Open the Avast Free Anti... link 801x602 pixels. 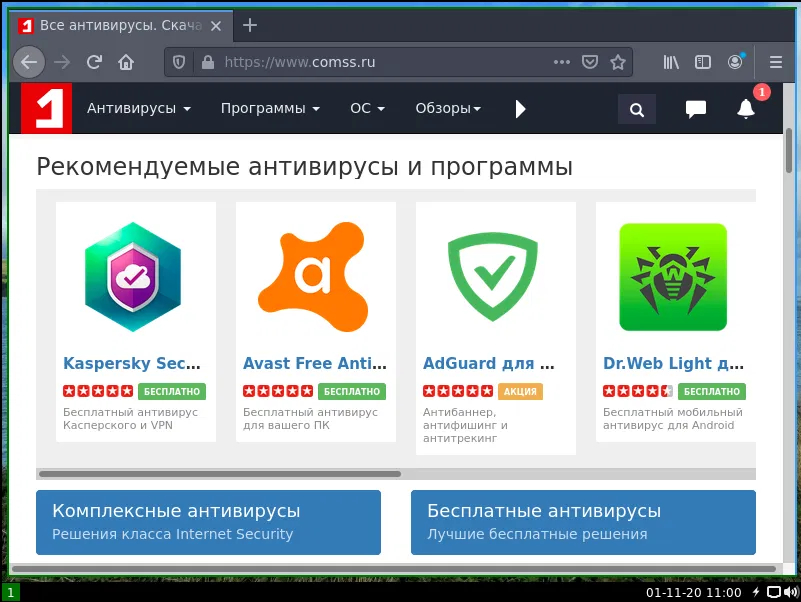[315, 363]
